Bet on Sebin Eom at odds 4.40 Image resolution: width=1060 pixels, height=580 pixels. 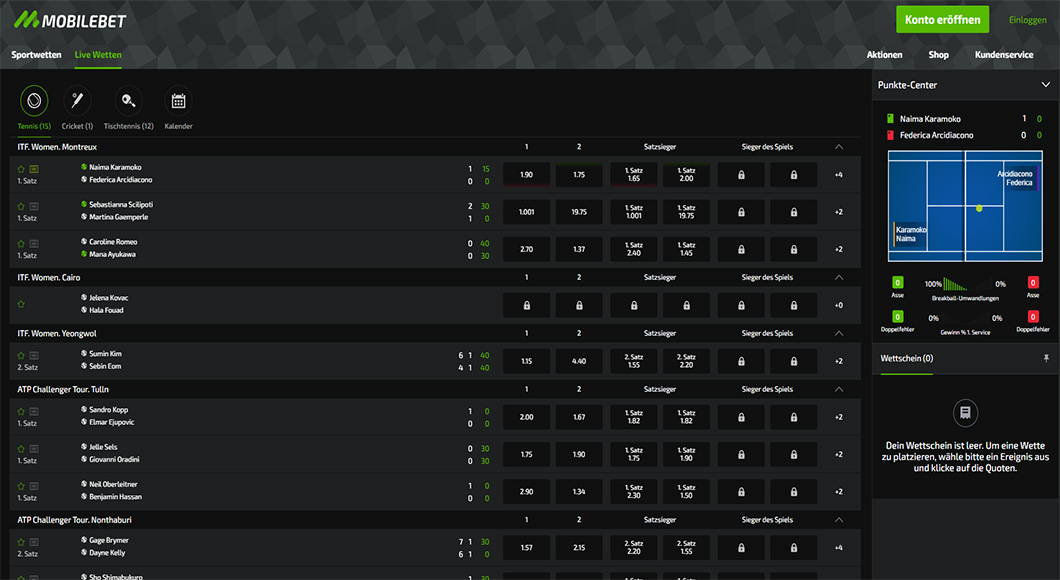tap(579, 362)
